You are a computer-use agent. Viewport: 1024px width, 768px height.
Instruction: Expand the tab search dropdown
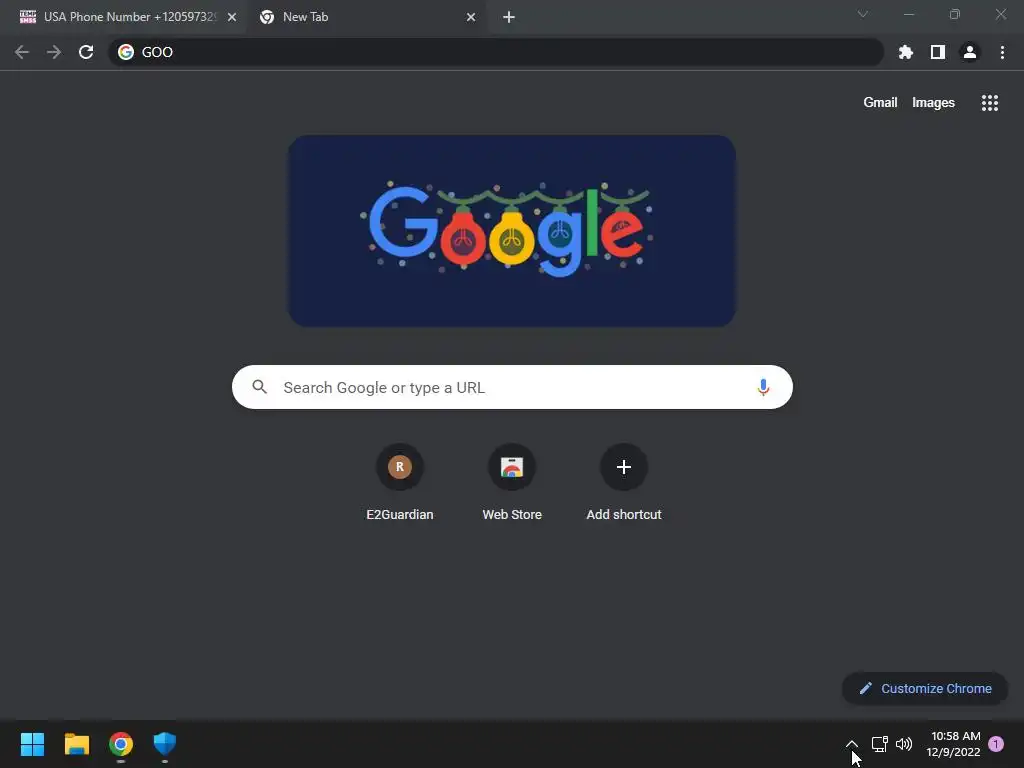(863, 14)
